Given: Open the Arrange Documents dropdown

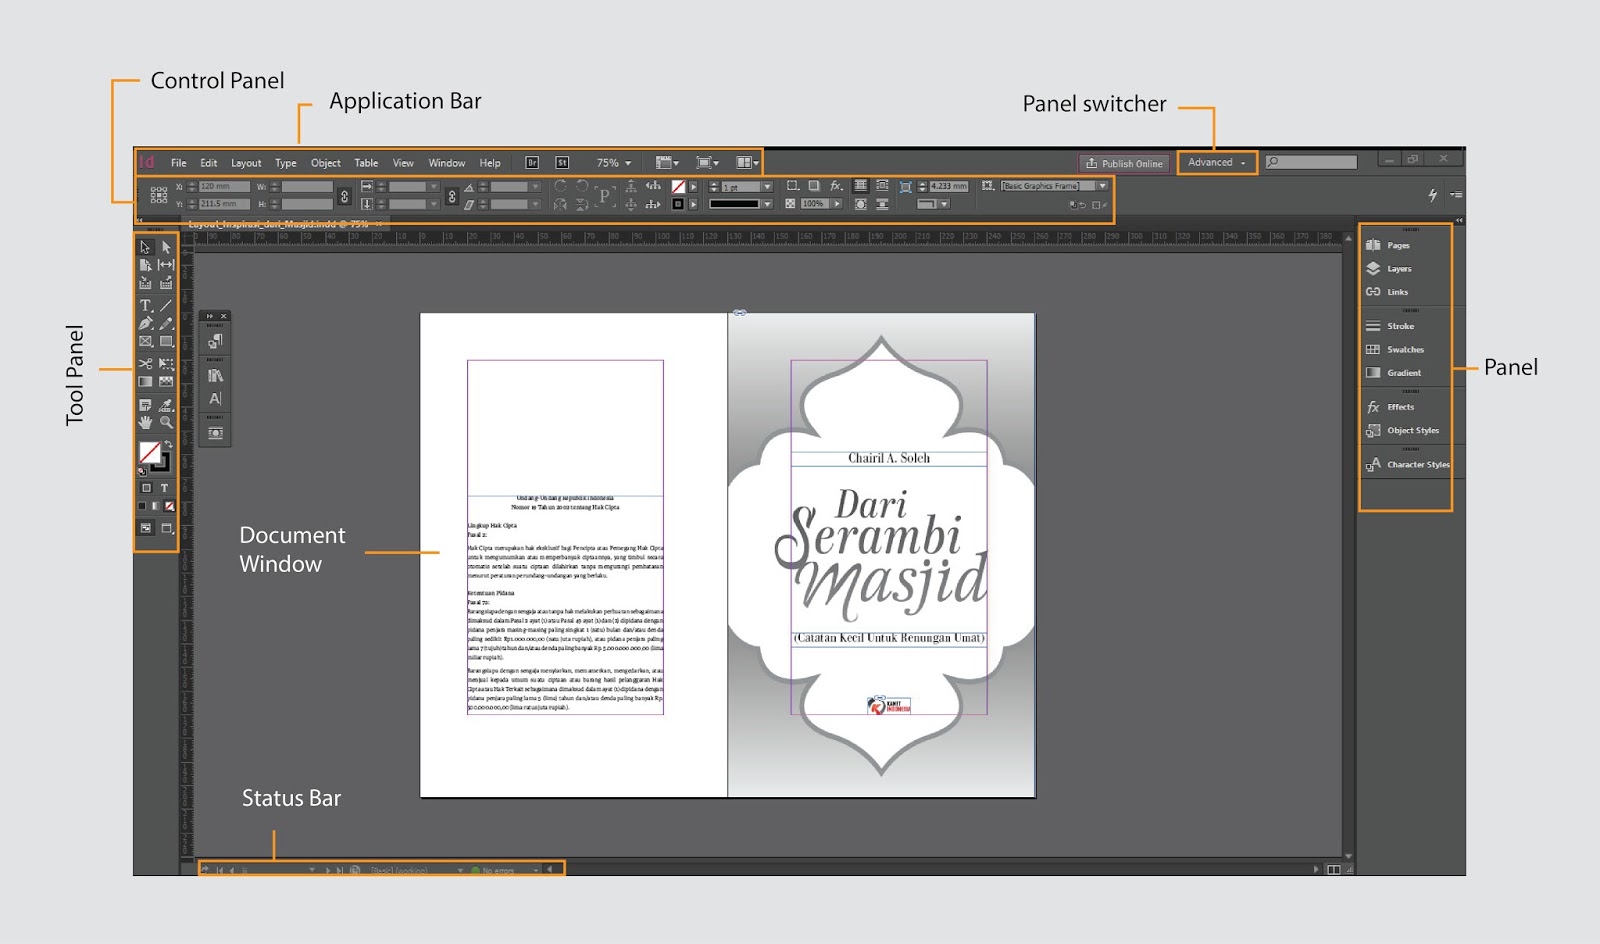Looking at the screenshot, I should [747, 163].
